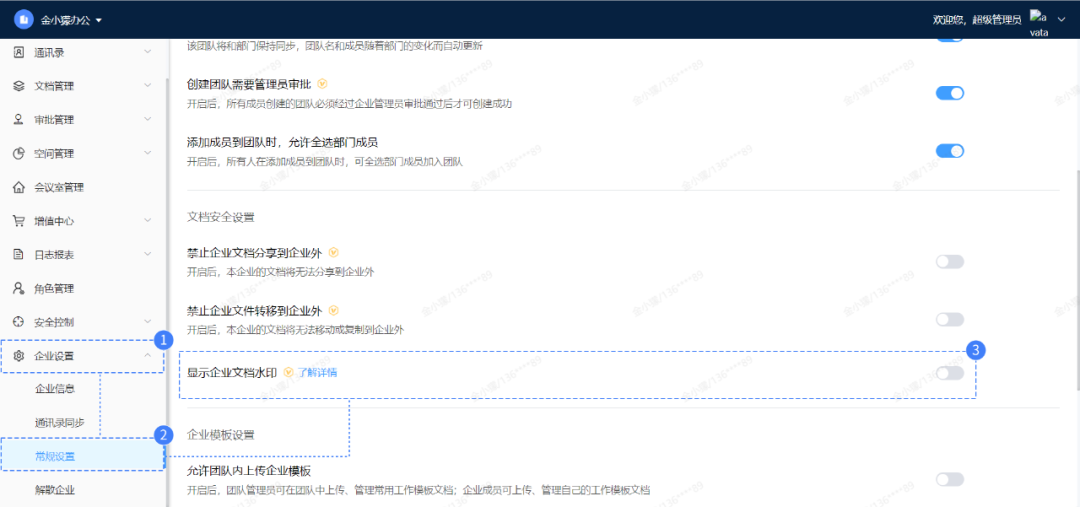Click the 文档安全设置 section heading
1080x507 pixels.
pyautogui.click(x=220, y=218)
